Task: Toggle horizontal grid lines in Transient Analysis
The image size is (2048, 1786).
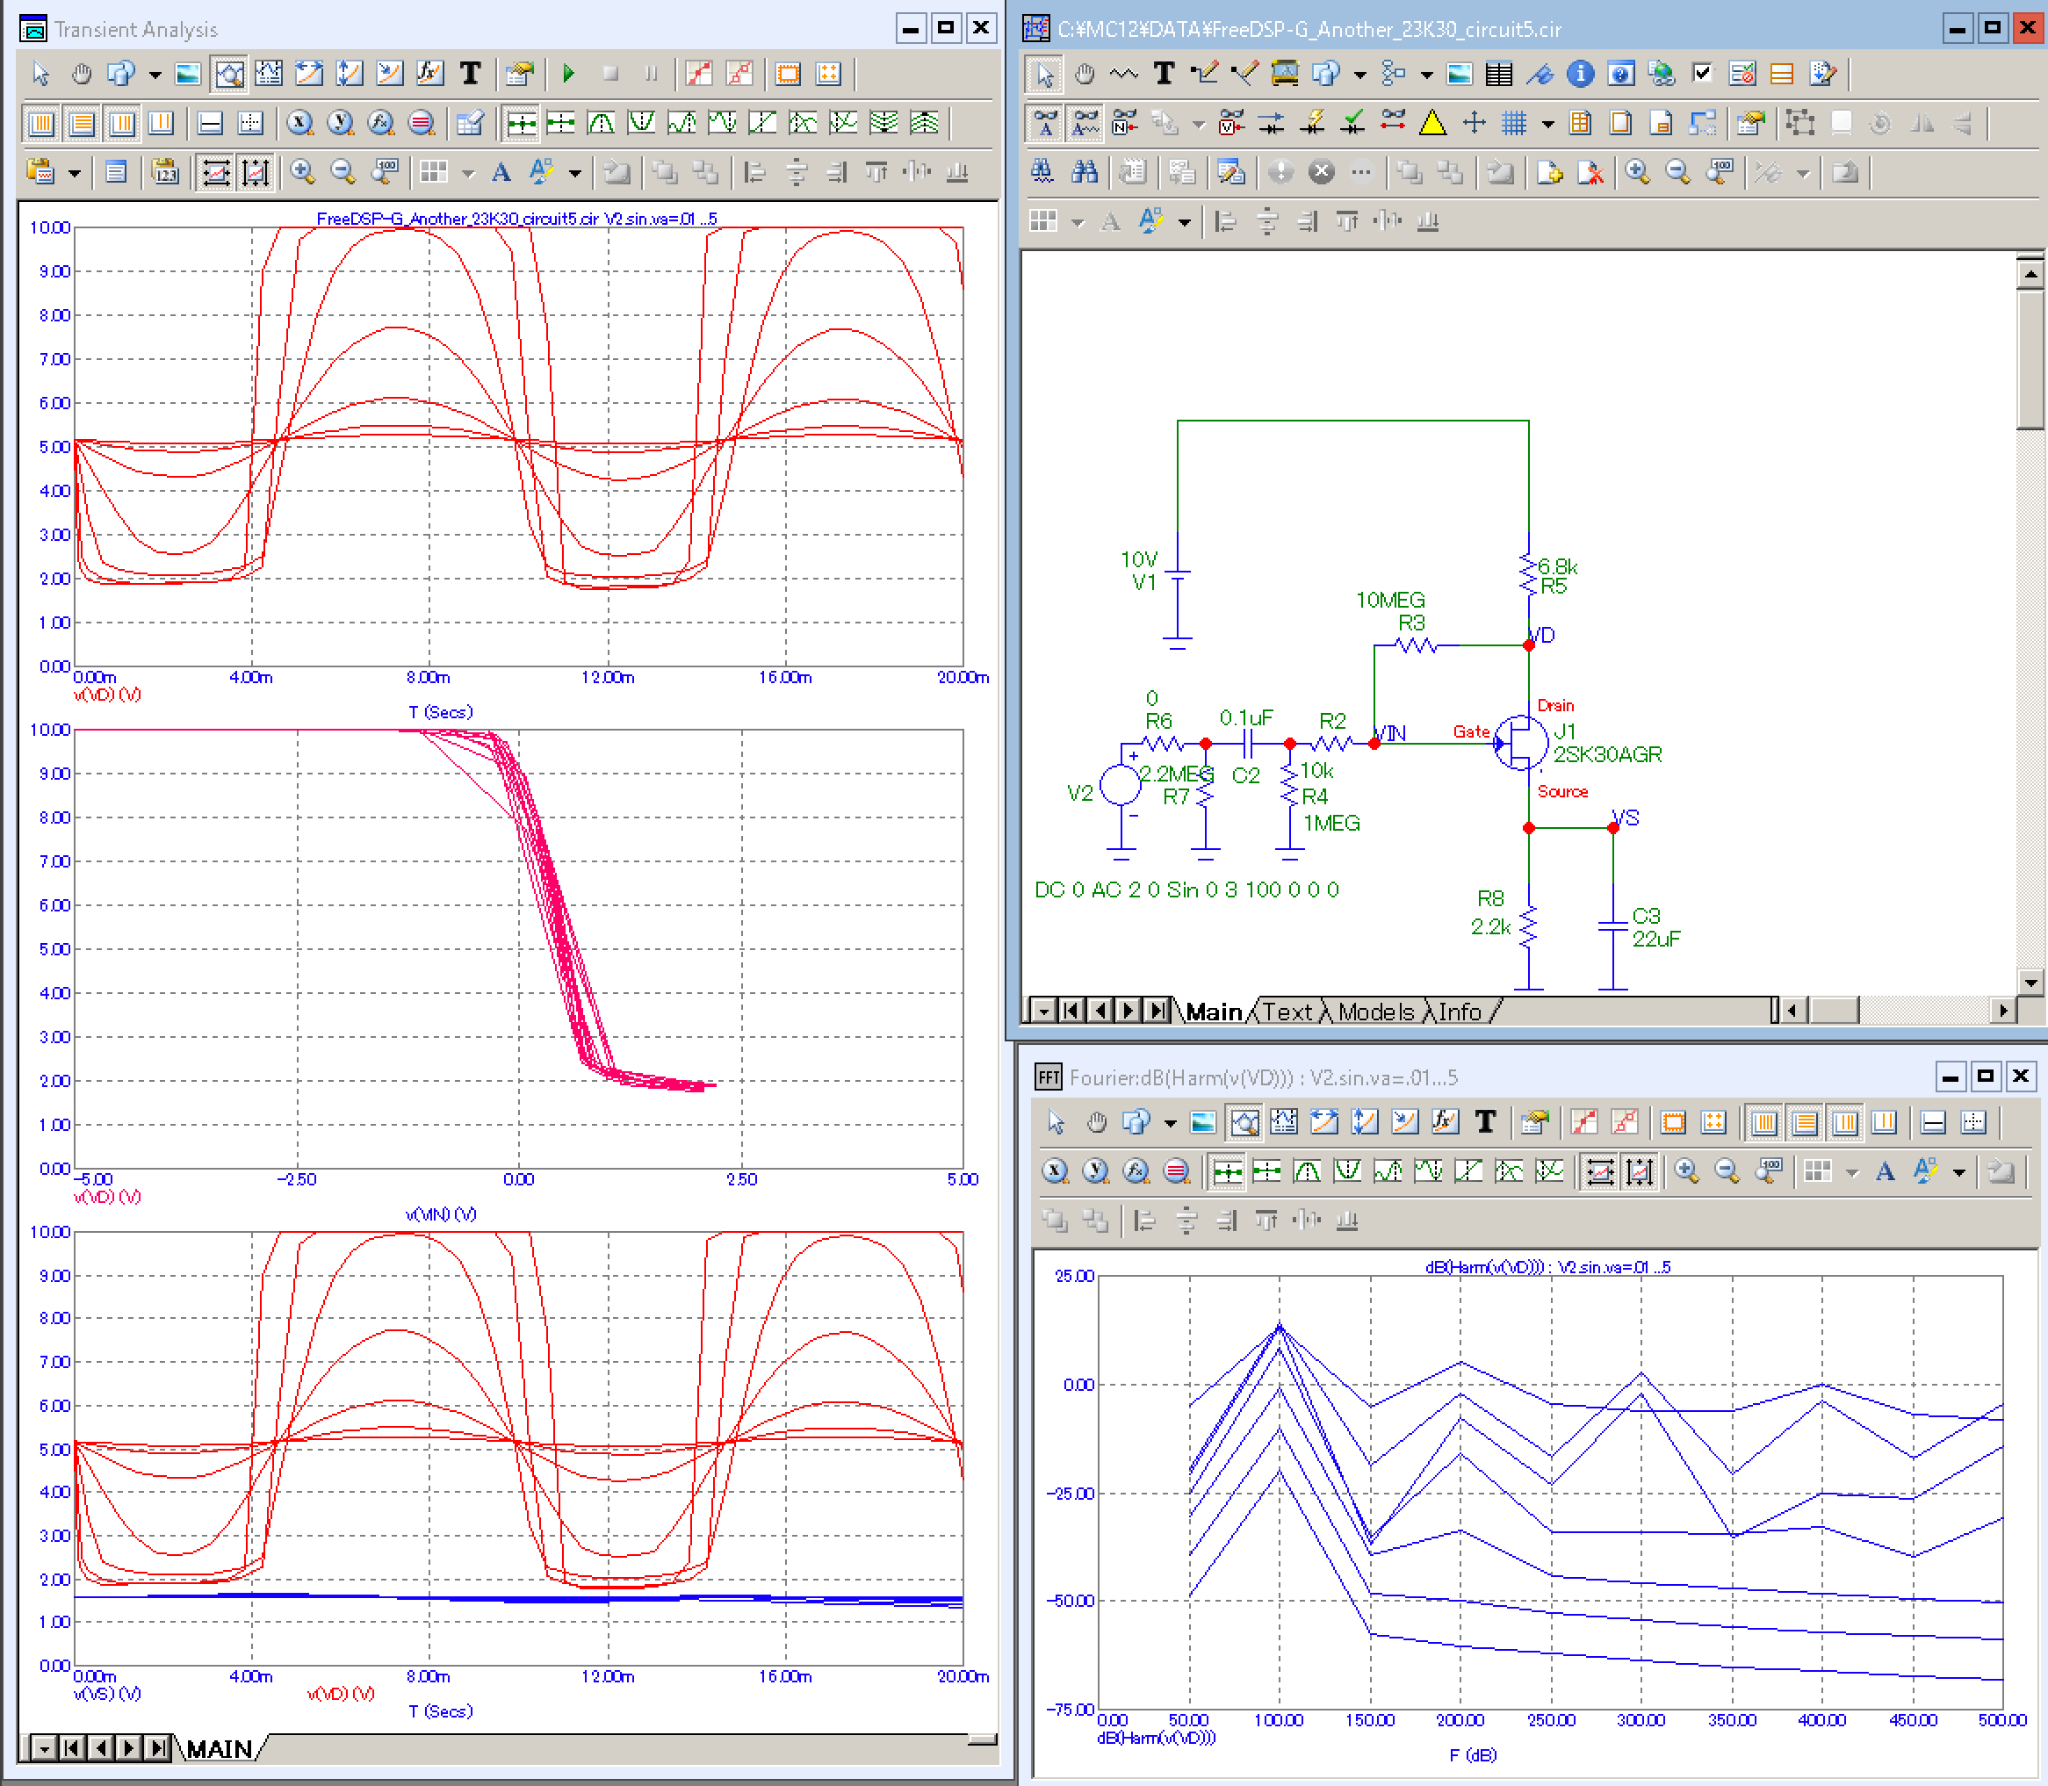Action: click(82, 123)
